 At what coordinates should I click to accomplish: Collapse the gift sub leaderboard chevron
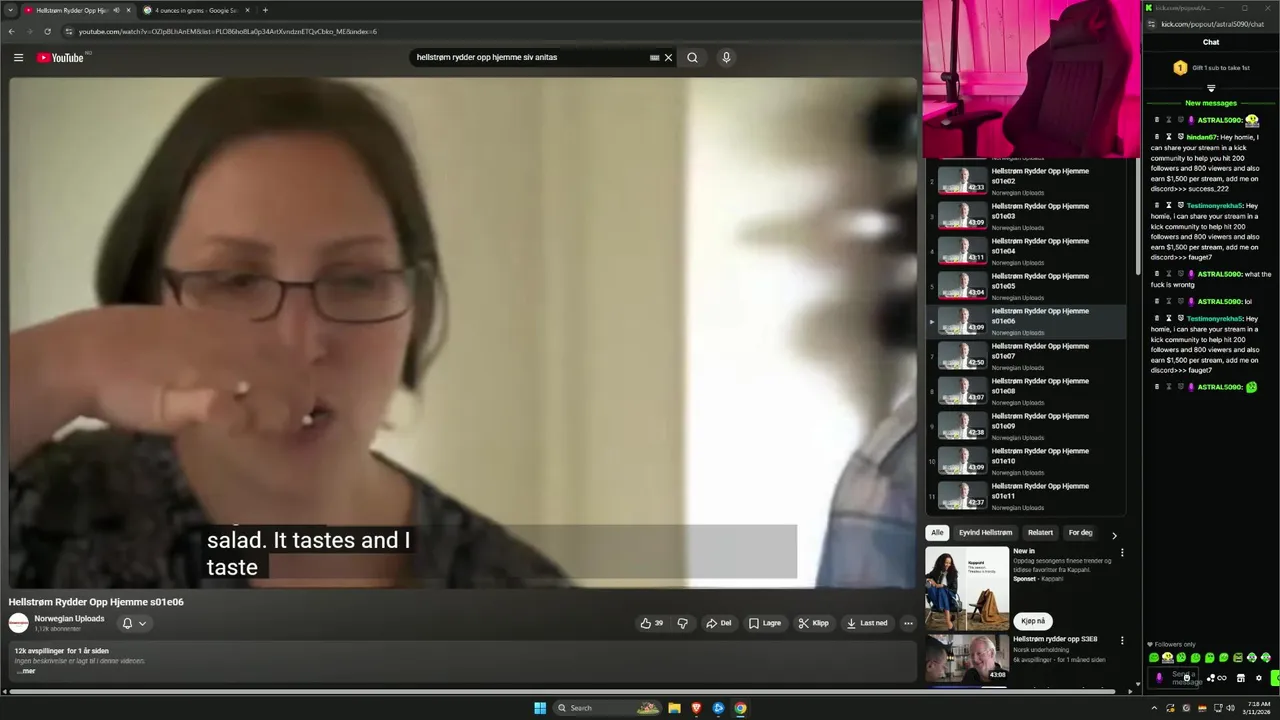tap(1211, 88)
